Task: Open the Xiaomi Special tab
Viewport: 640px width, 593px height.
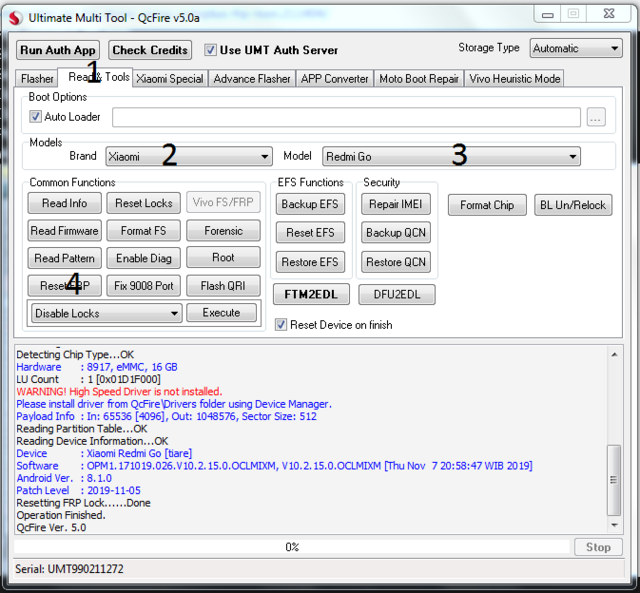Action: click(170, 78)
